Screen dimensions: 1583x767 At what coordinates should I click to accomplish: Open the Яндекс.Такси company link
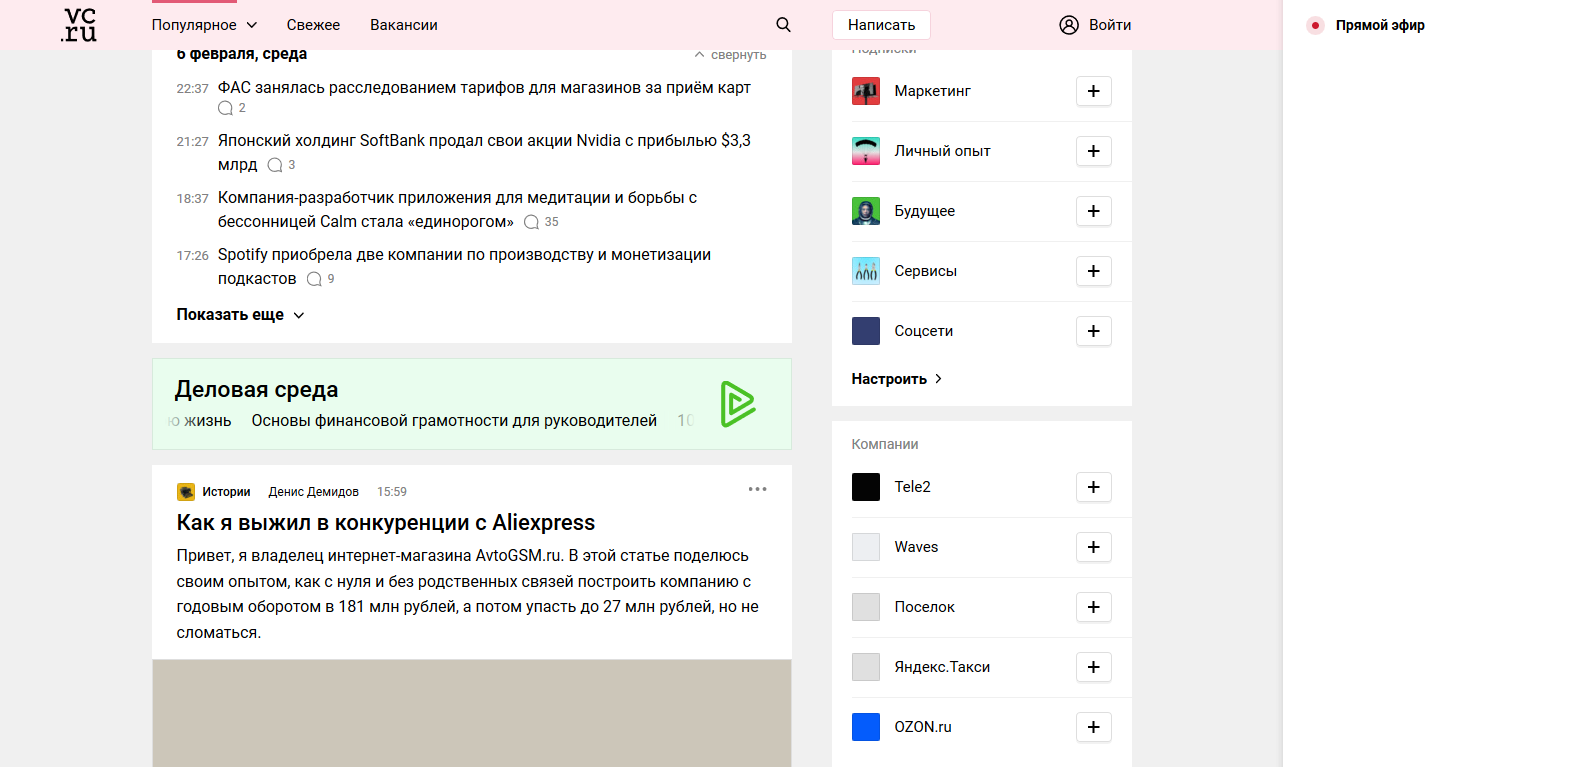942,667
